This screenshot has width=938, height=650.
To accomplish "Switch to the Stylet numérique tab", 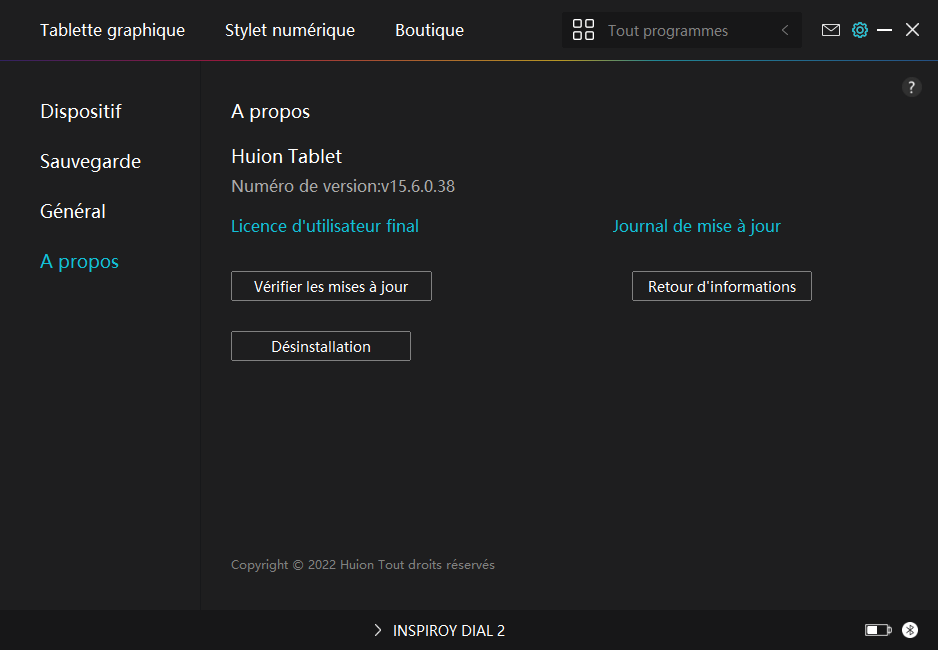I will tap(290, 30).
